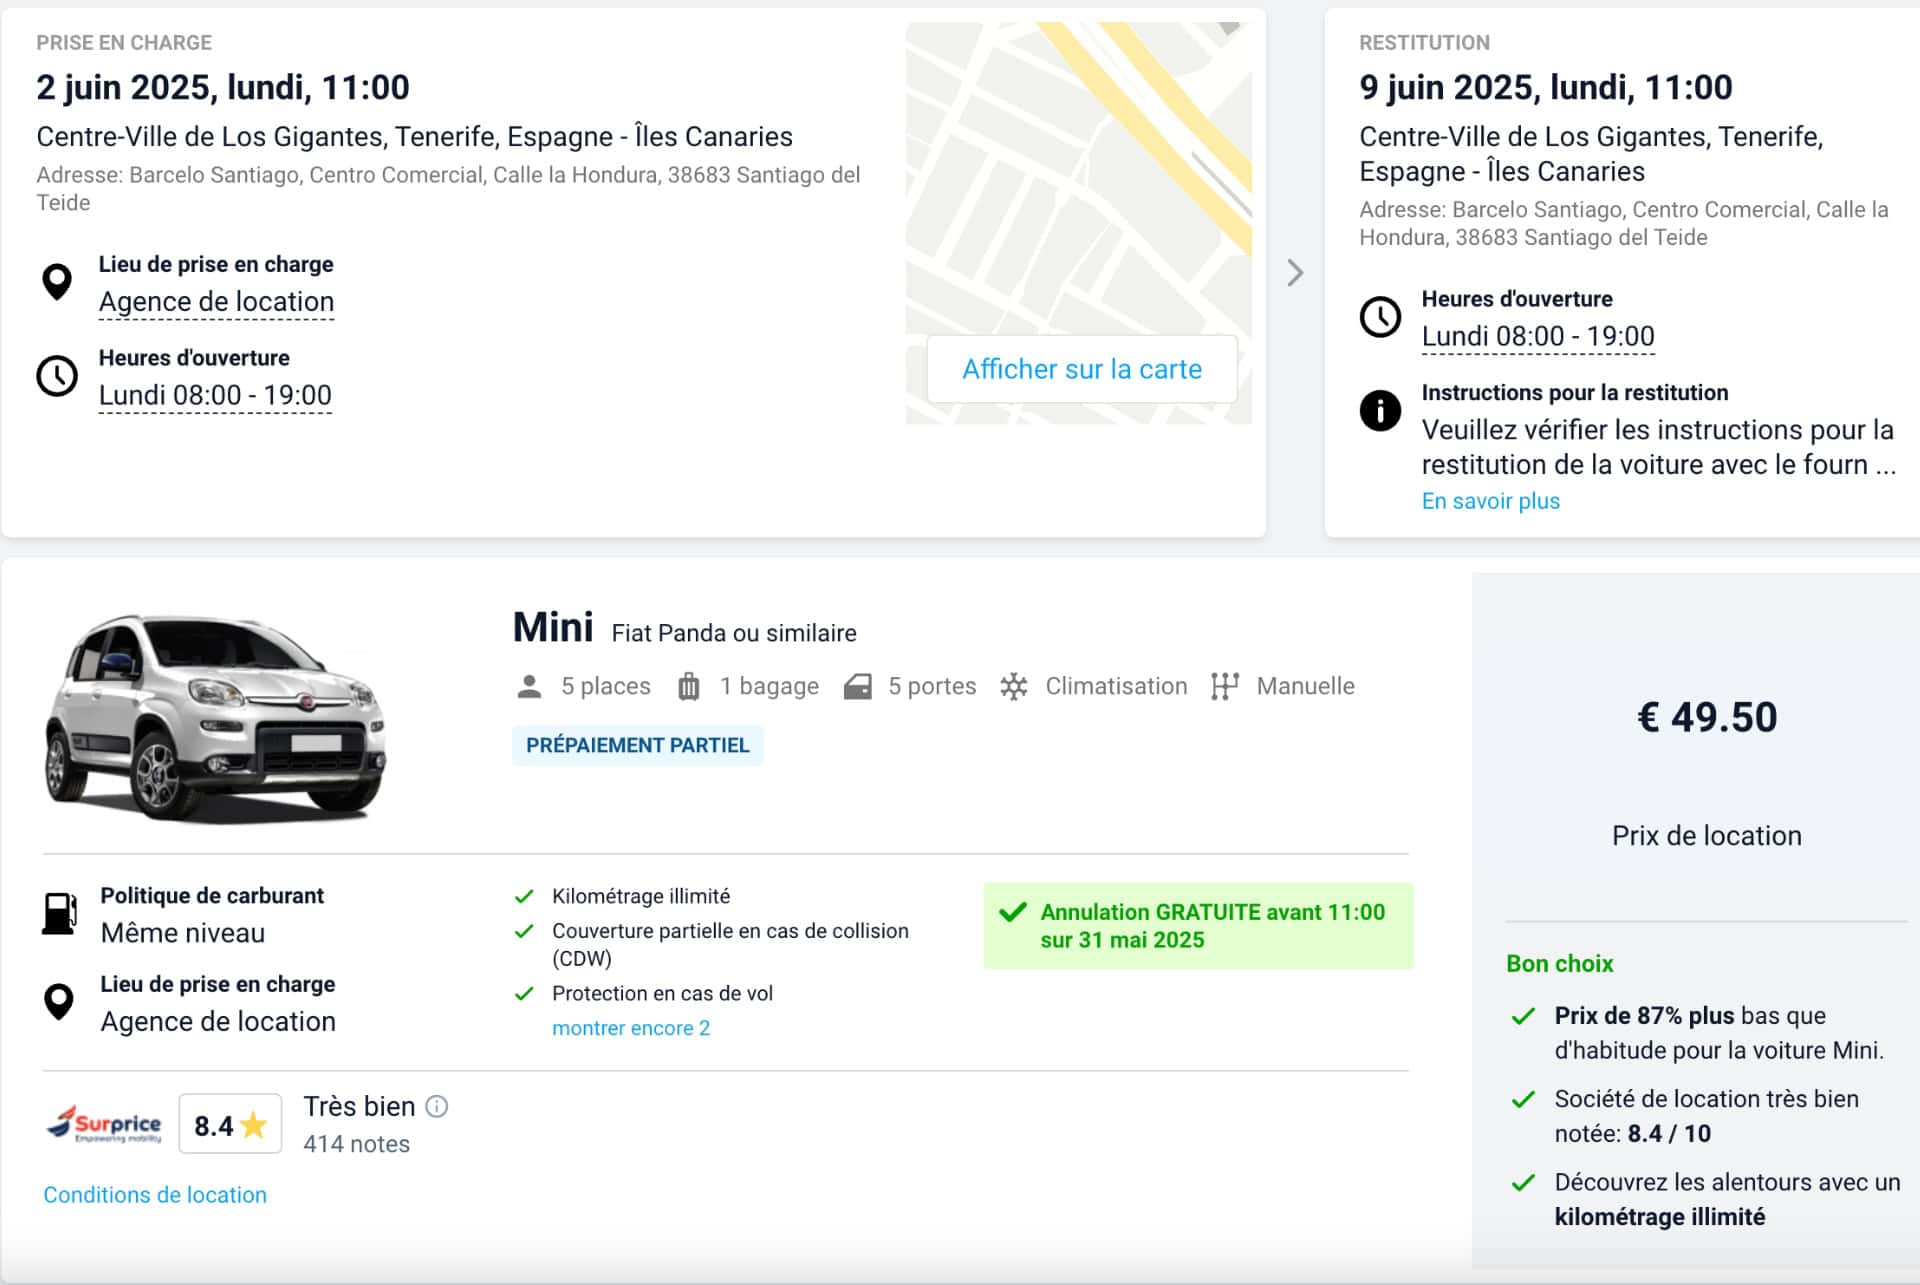Expand montrer encore 2 link
This screenshot has height=1285, width=1920.
(x=631, y=1028)
